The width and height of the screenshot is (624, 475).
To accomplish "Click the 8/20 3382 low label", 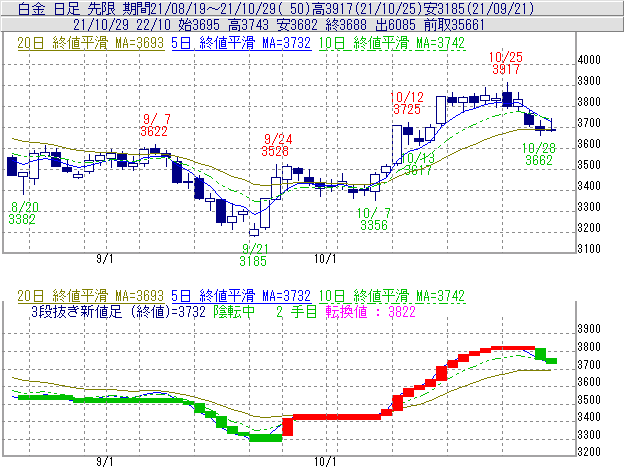I will [x=23, y=213].
